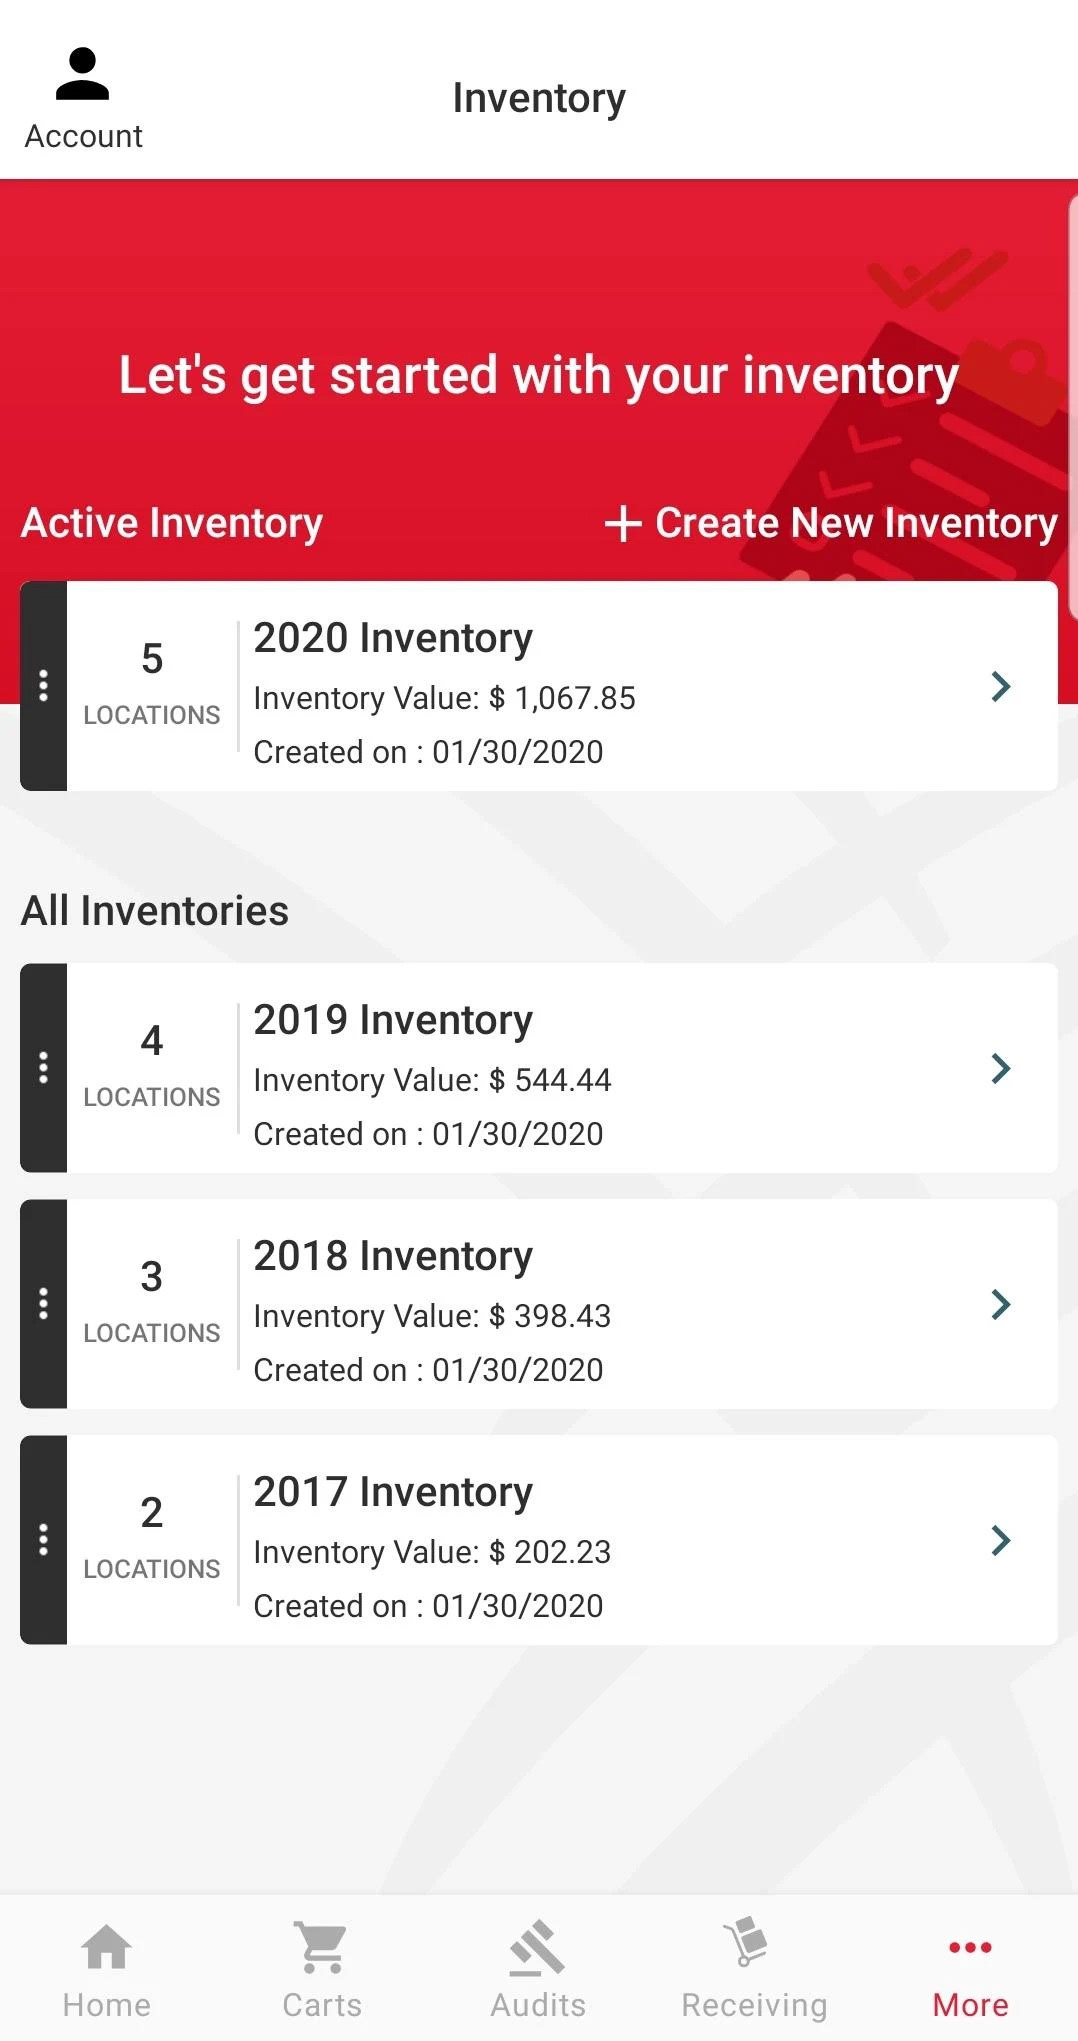Select the 2019 Inventory title
Viewport: 1078px width, 2041px height.
[393, 1020]
